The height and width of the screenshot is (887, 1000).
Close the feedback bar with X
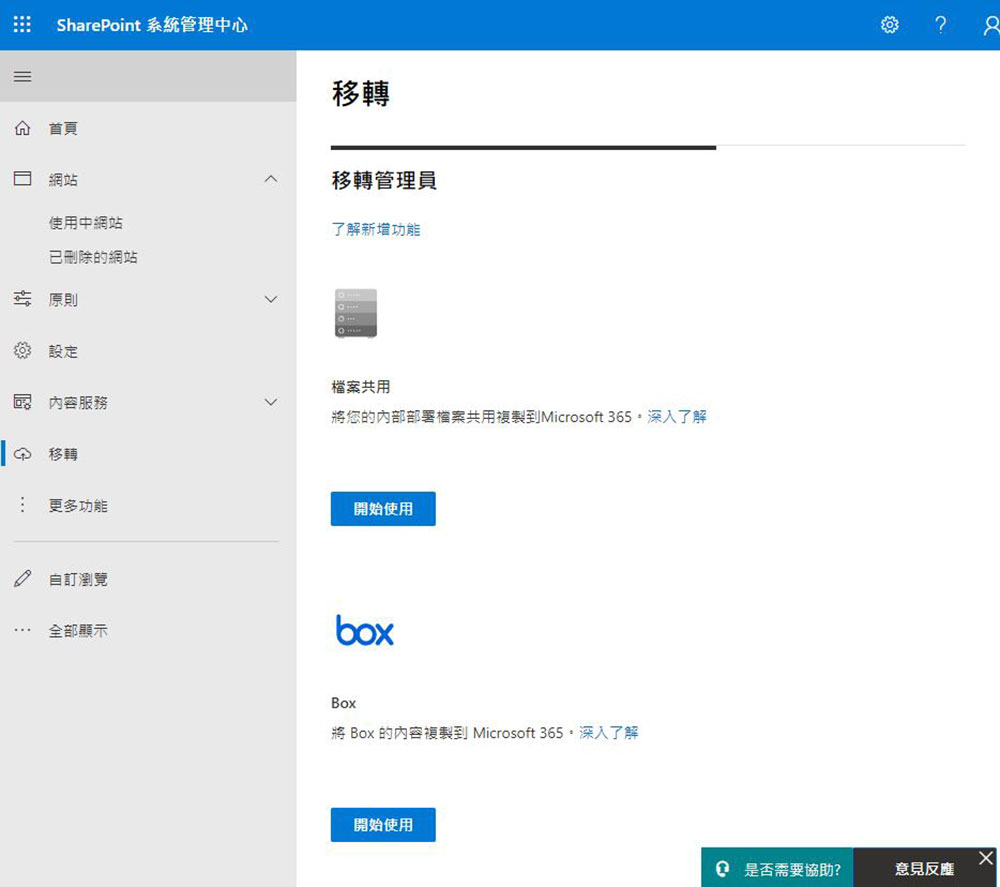(986, 858)
